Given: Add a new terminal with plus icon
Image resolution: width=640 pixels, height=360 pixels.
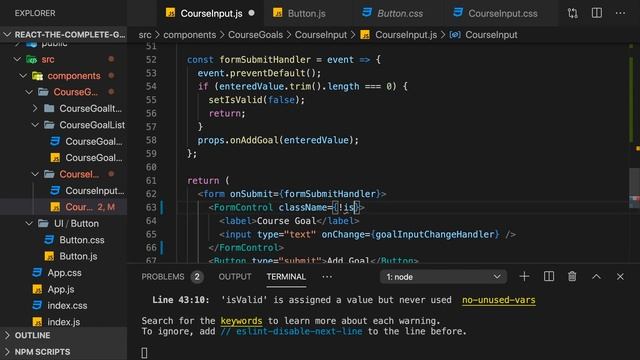Looking at the screenshot, I should [524, 277].
